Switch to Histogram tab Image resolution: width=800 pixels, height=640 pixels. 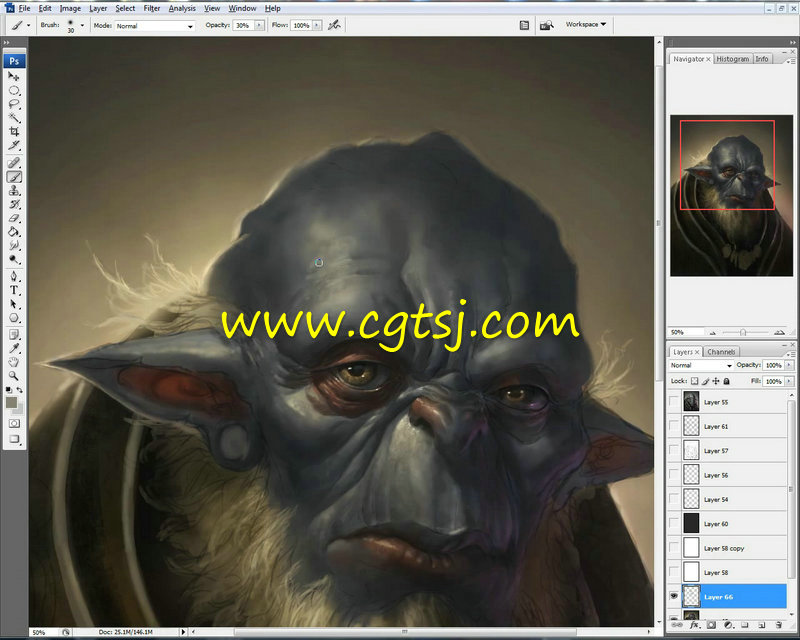coord(733,59)
